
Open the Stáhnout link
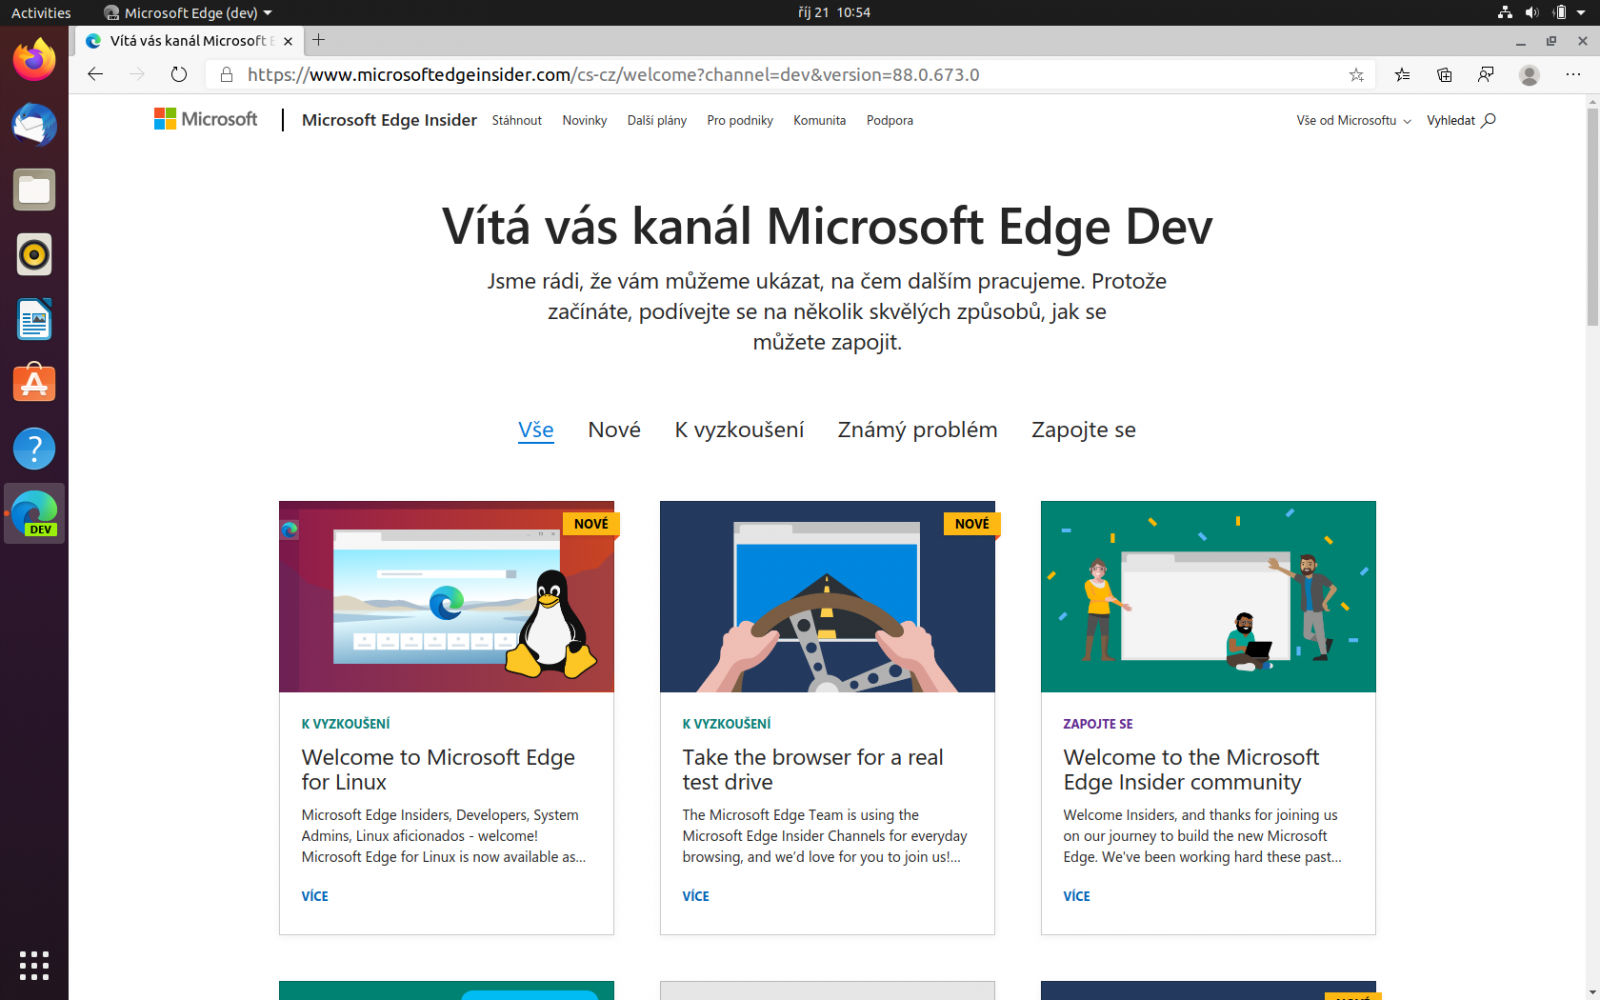coord(516,120)
